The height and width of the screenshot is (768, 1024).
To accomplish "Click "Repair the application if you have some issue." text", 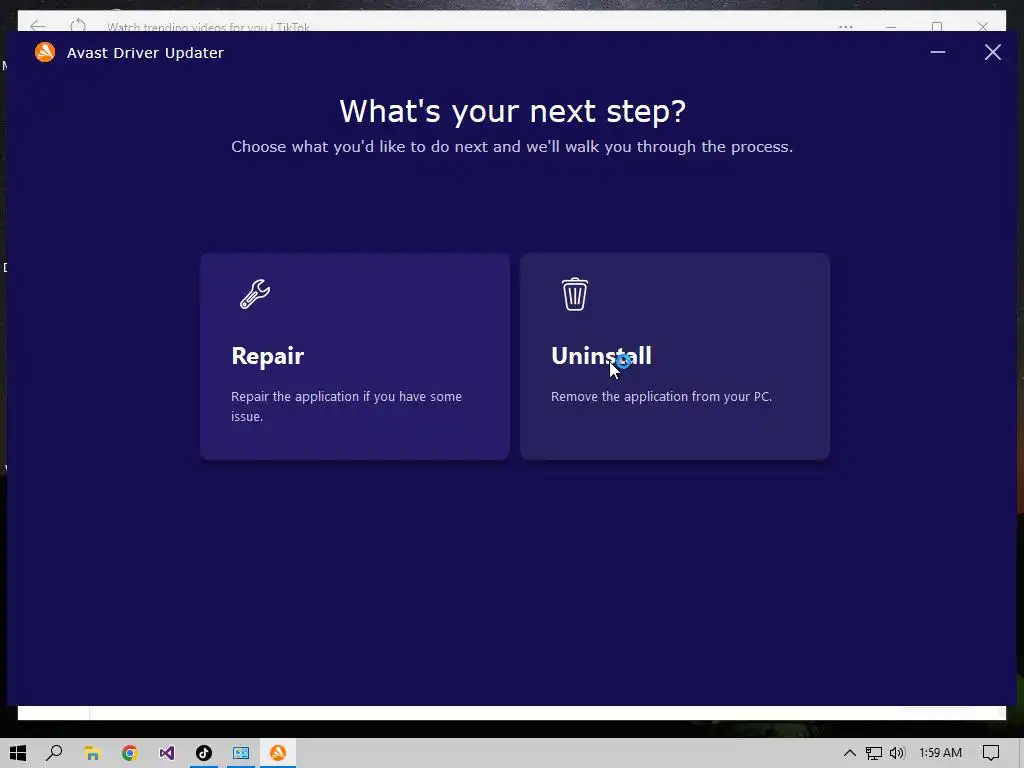I will coord(346,406).
